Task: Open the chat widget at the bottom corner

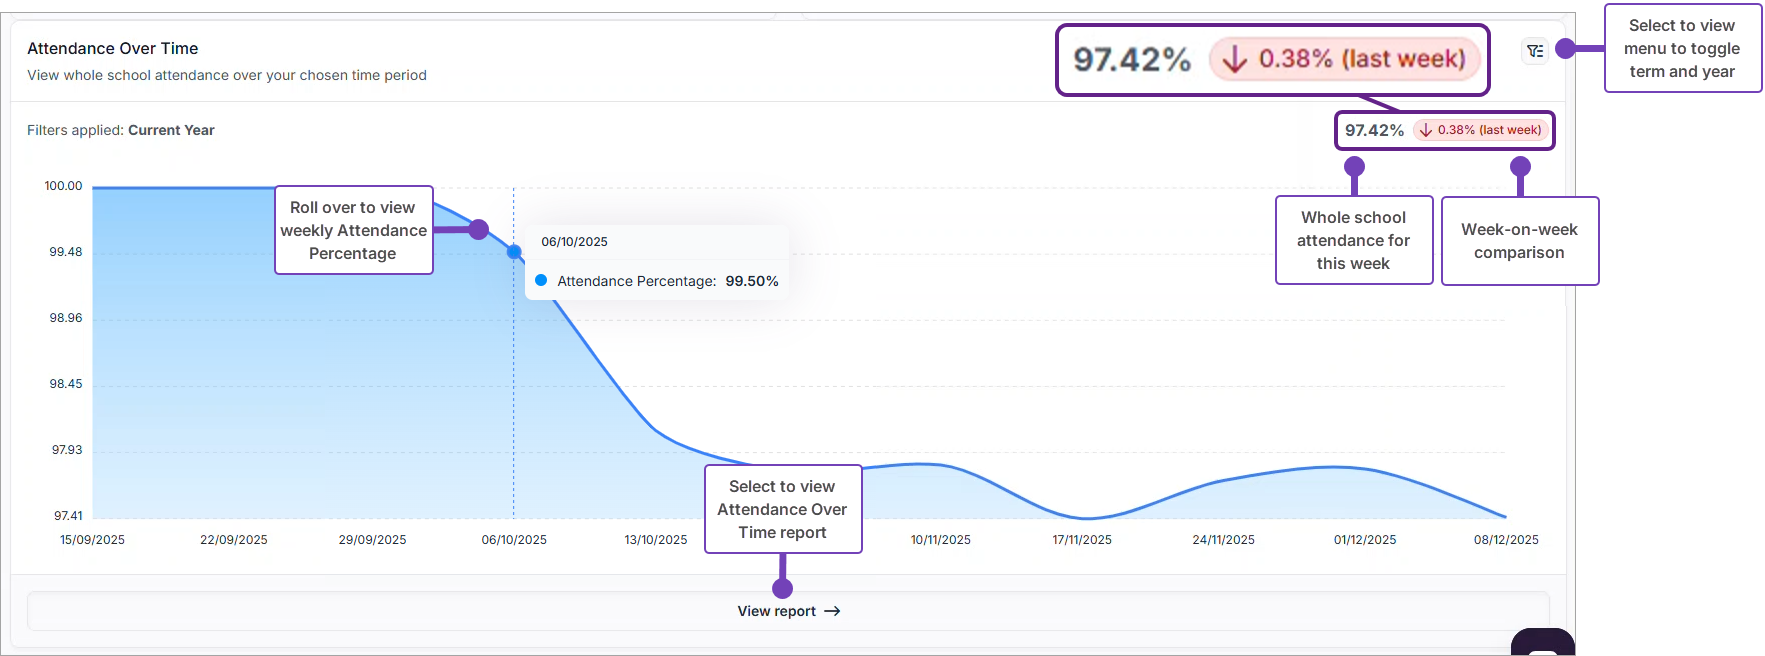Action: click(x=1542, y=644)
